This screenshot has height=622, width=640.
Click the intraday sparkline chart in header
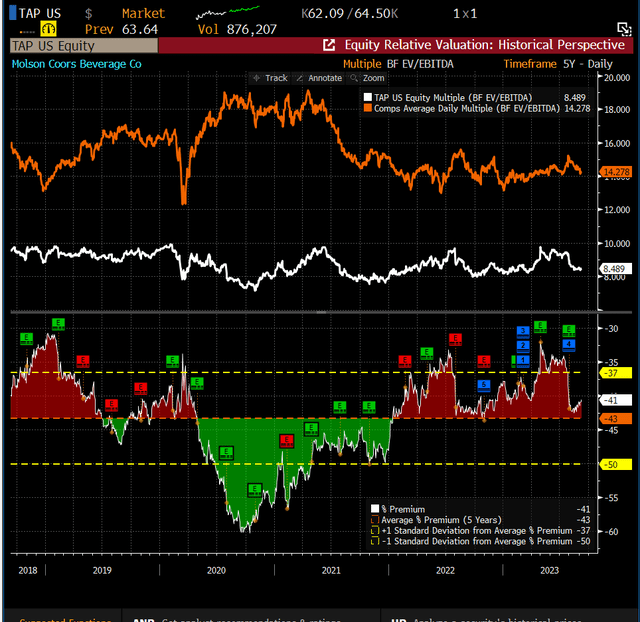[x=228, y=12]
